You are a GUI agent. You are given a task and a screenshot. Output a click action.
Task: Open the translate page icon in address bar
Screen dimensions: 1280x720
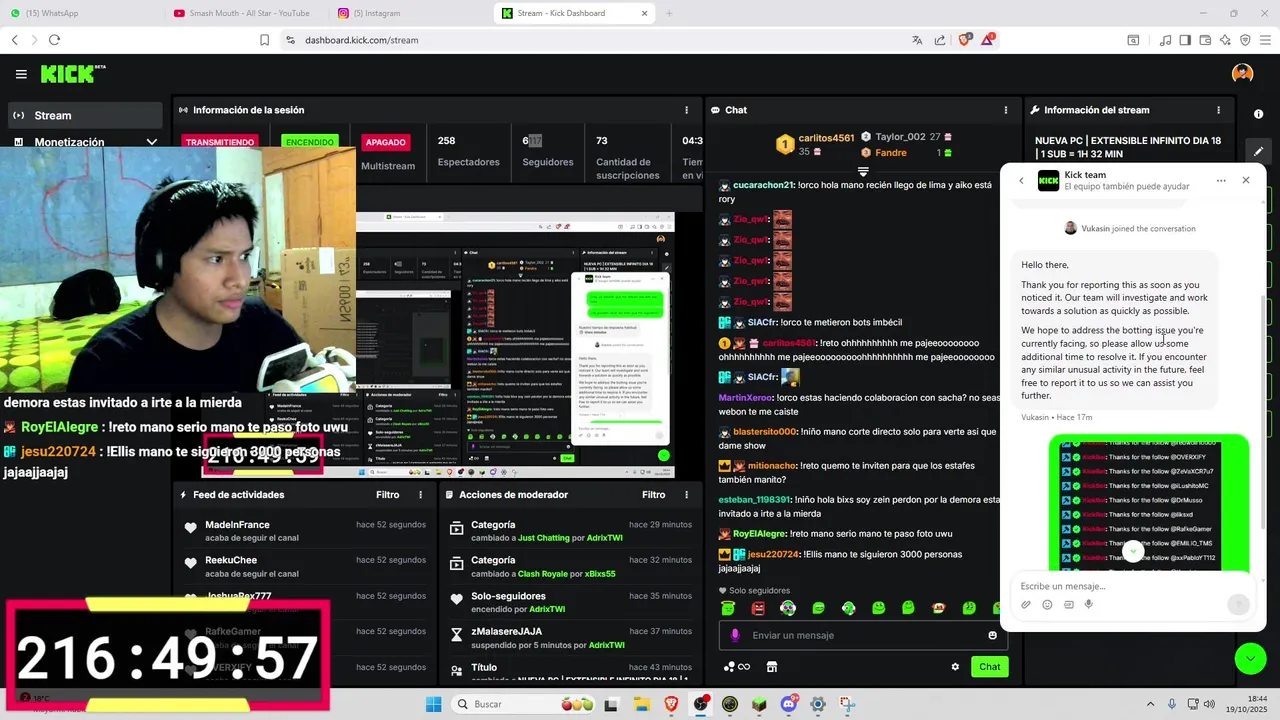click(917, 40)
